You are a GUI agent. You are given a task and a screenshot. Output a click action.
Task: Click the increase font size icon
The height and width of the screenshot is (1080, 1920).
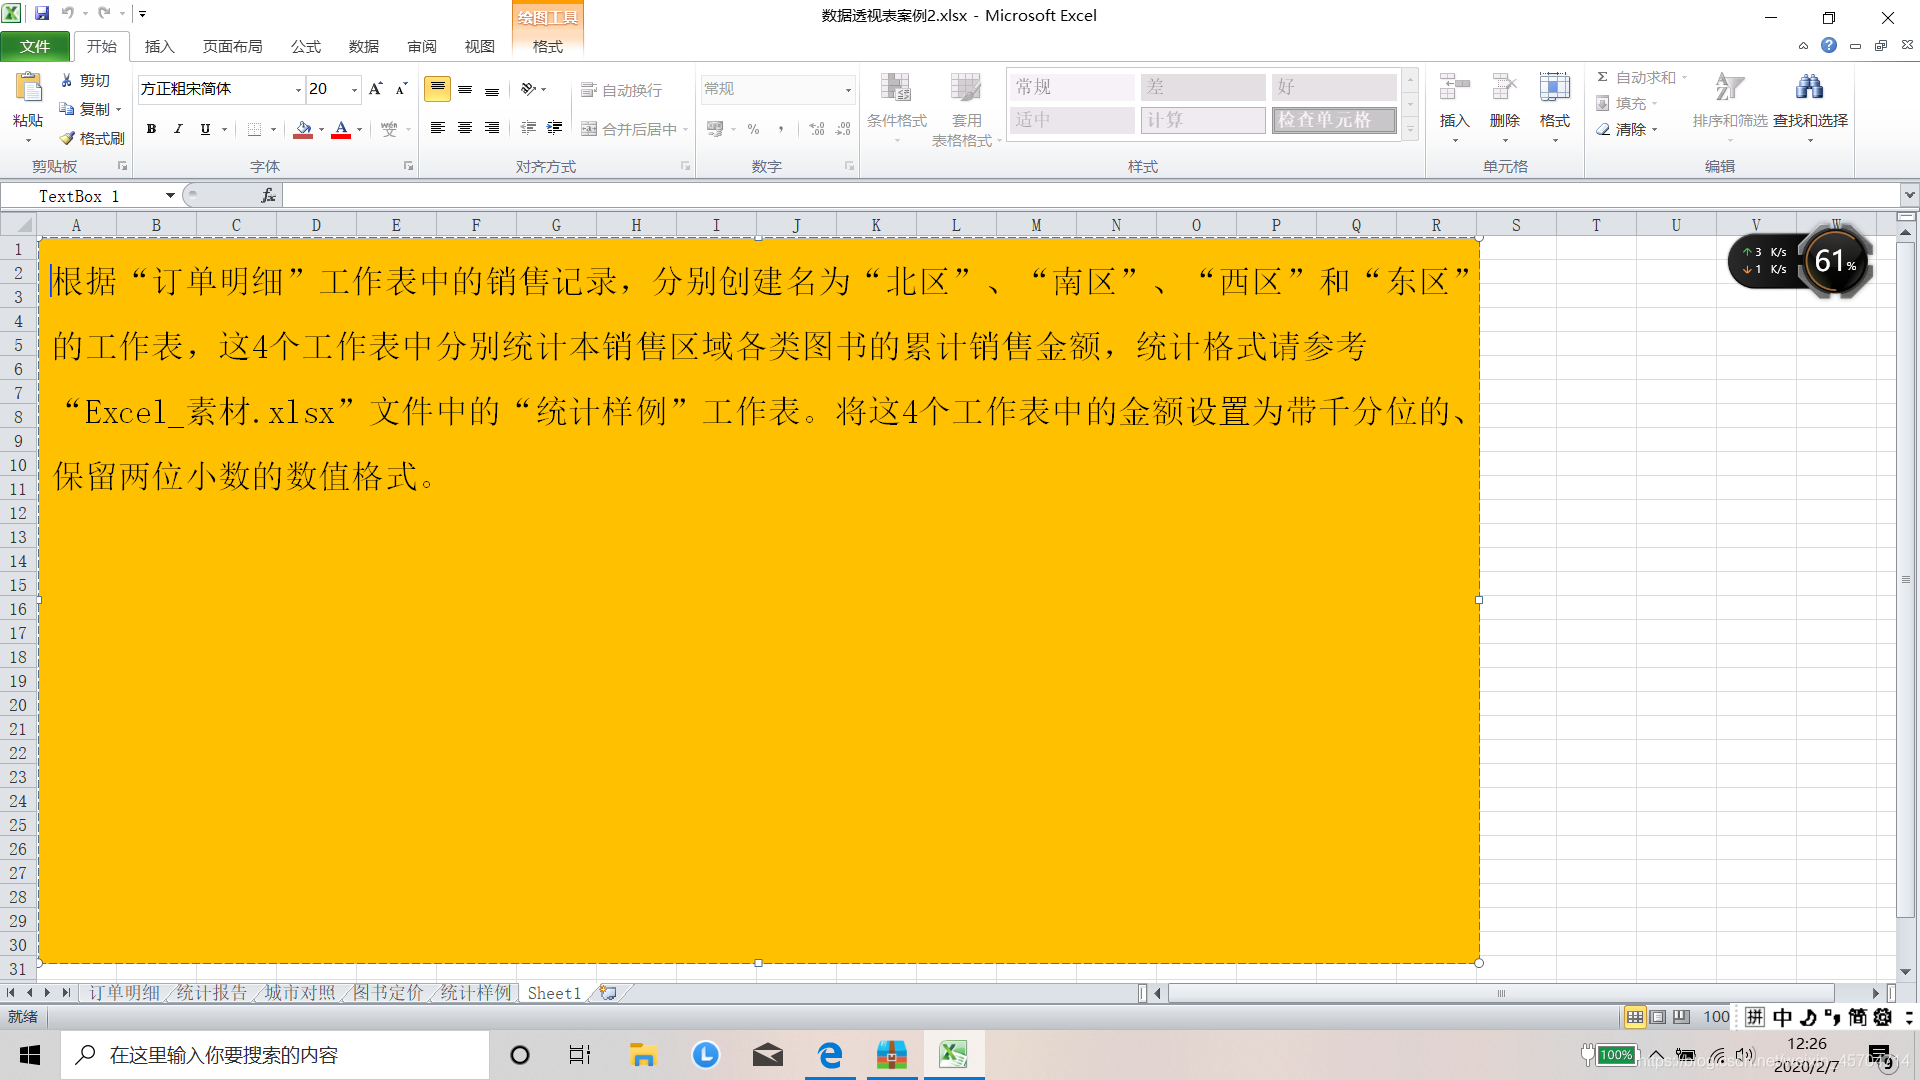[375, 89]
